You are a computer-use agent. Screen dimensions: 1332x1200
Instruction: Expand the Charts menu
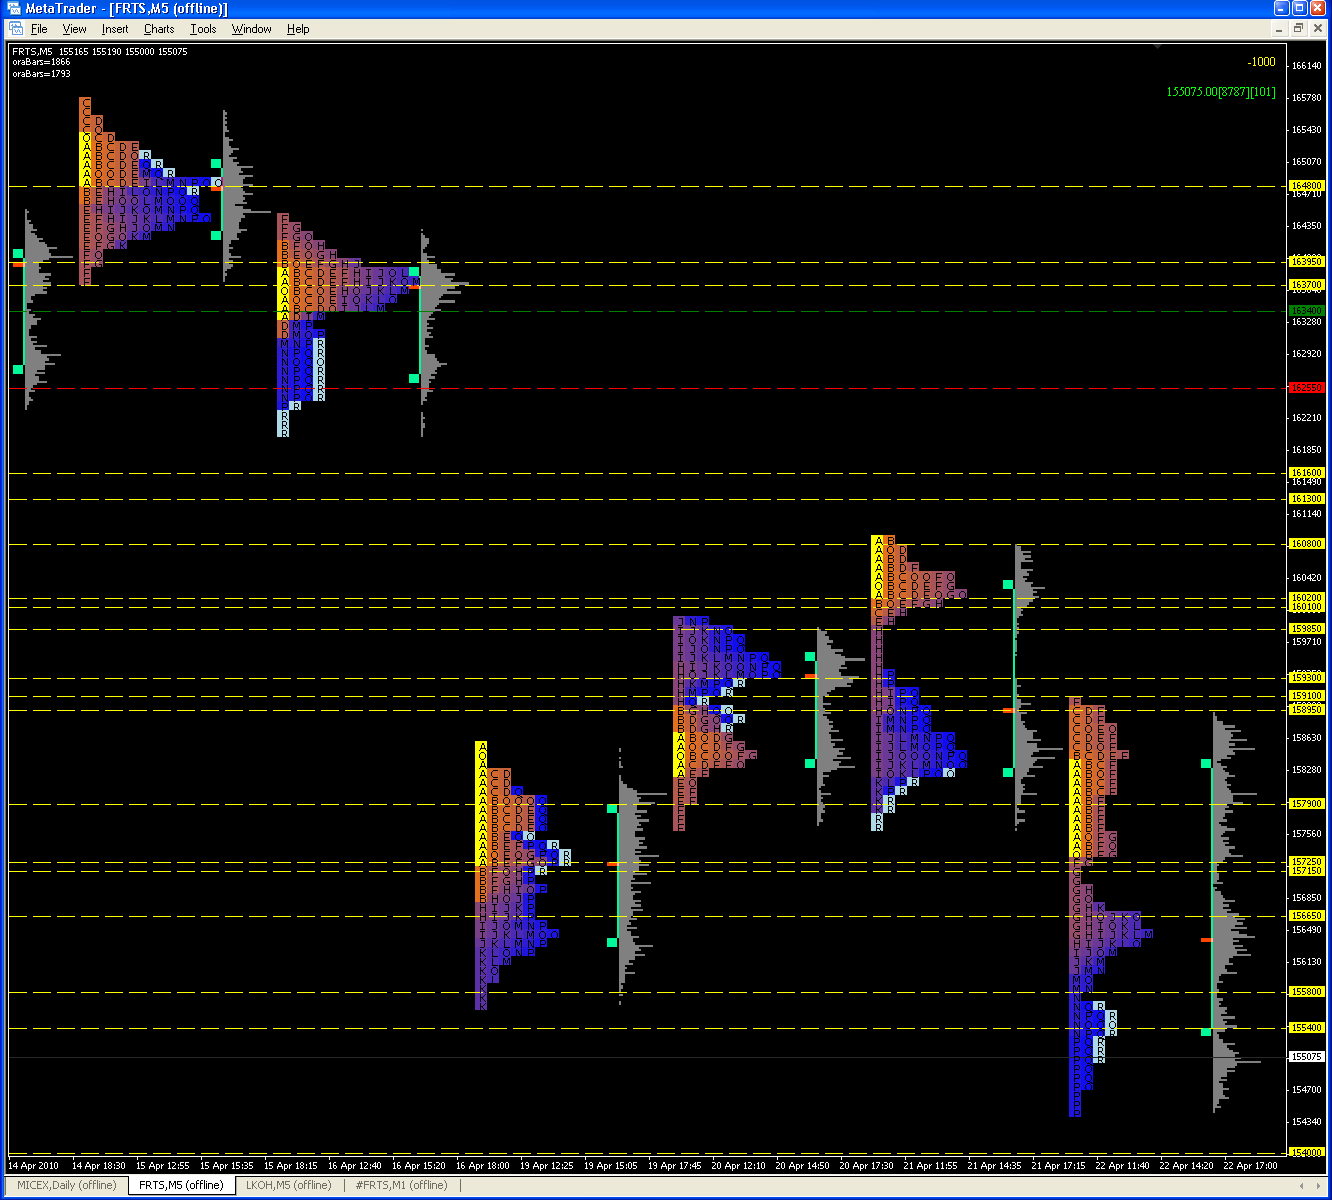(159, 29)
